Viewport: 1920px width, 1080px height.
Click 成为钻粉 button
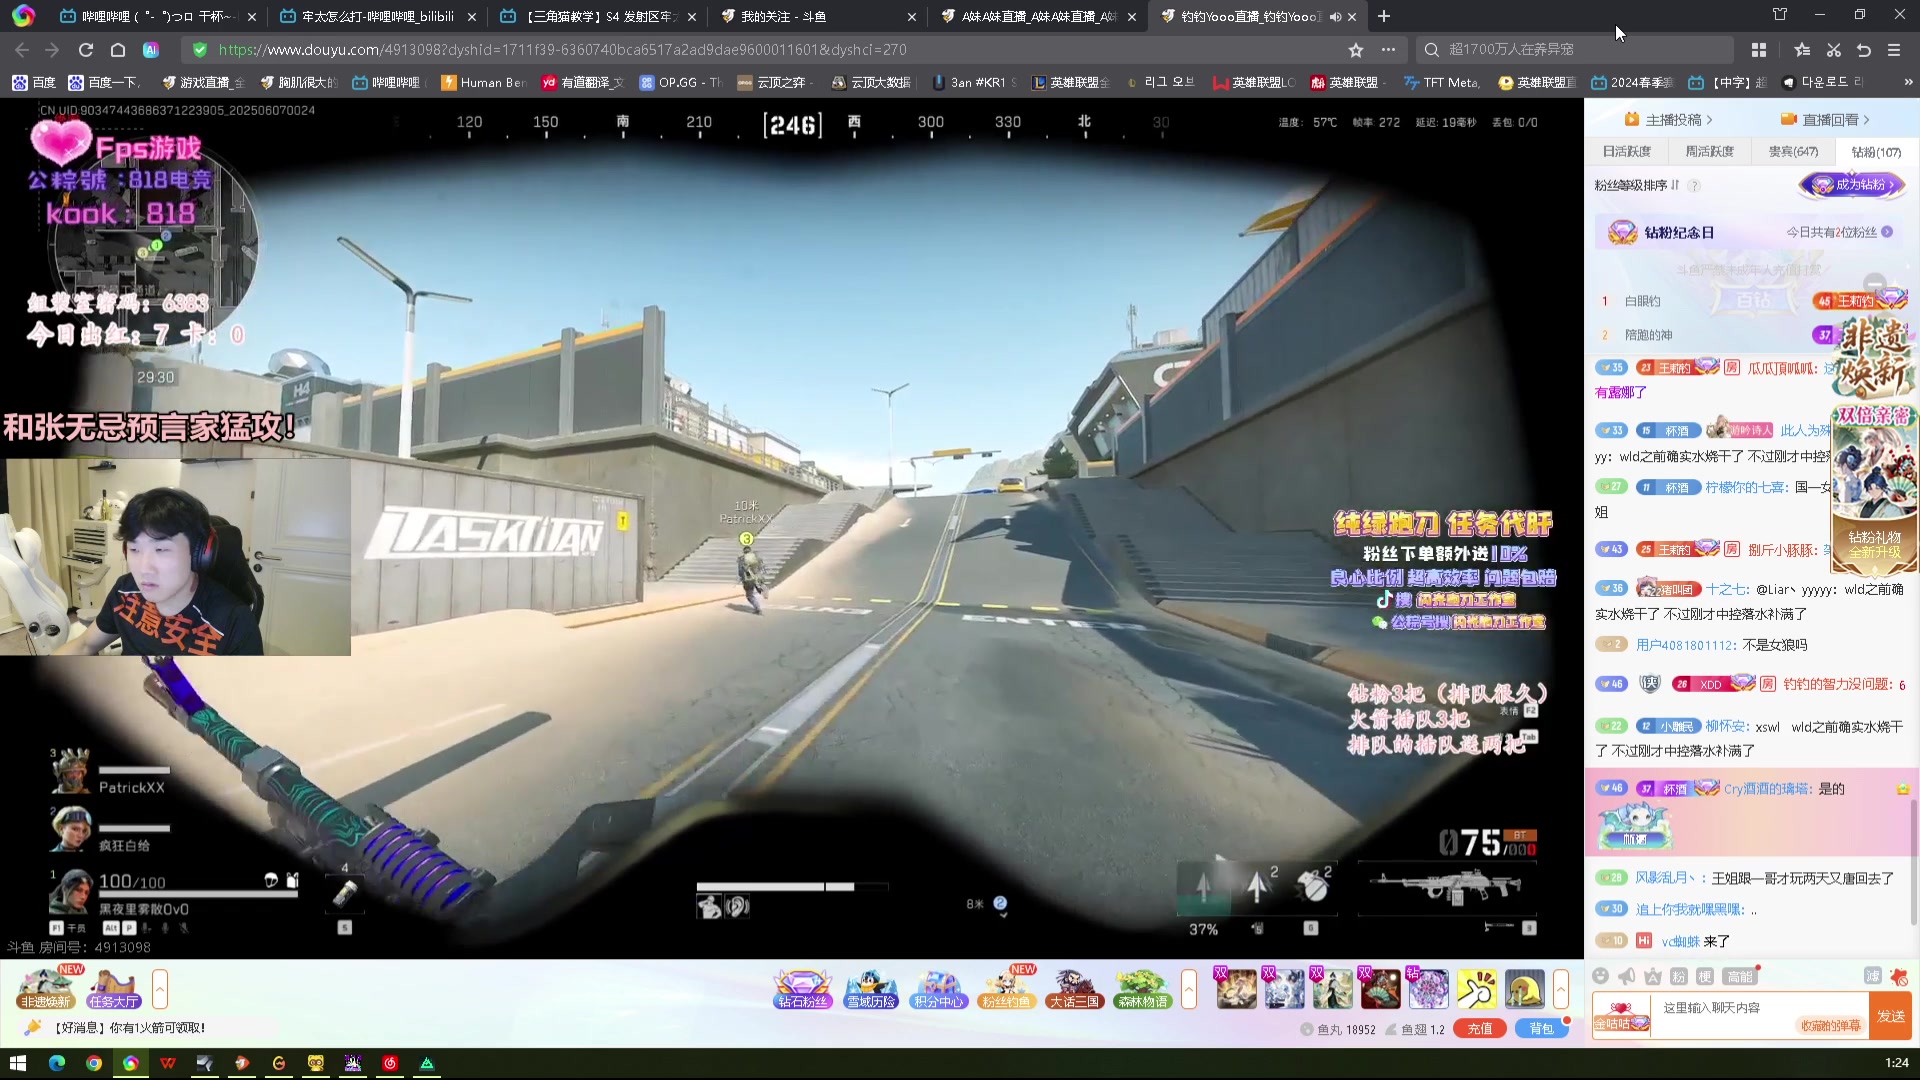click(x=1852, y=185)
